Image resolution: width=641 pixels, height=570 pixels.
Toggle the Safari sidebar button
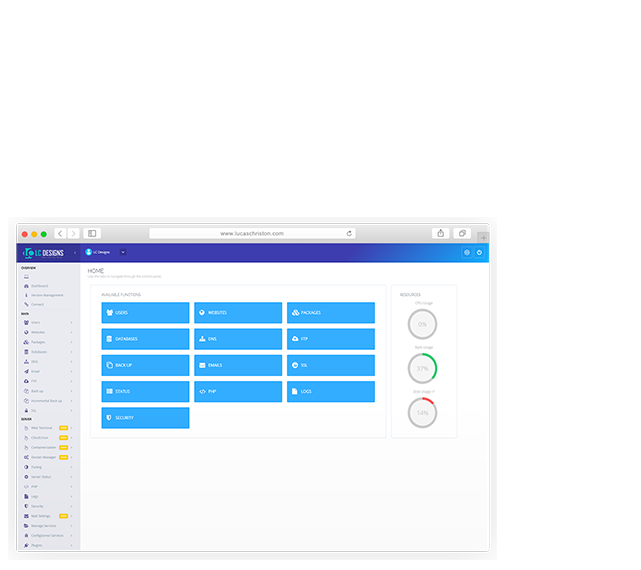[x=92, y=233]
